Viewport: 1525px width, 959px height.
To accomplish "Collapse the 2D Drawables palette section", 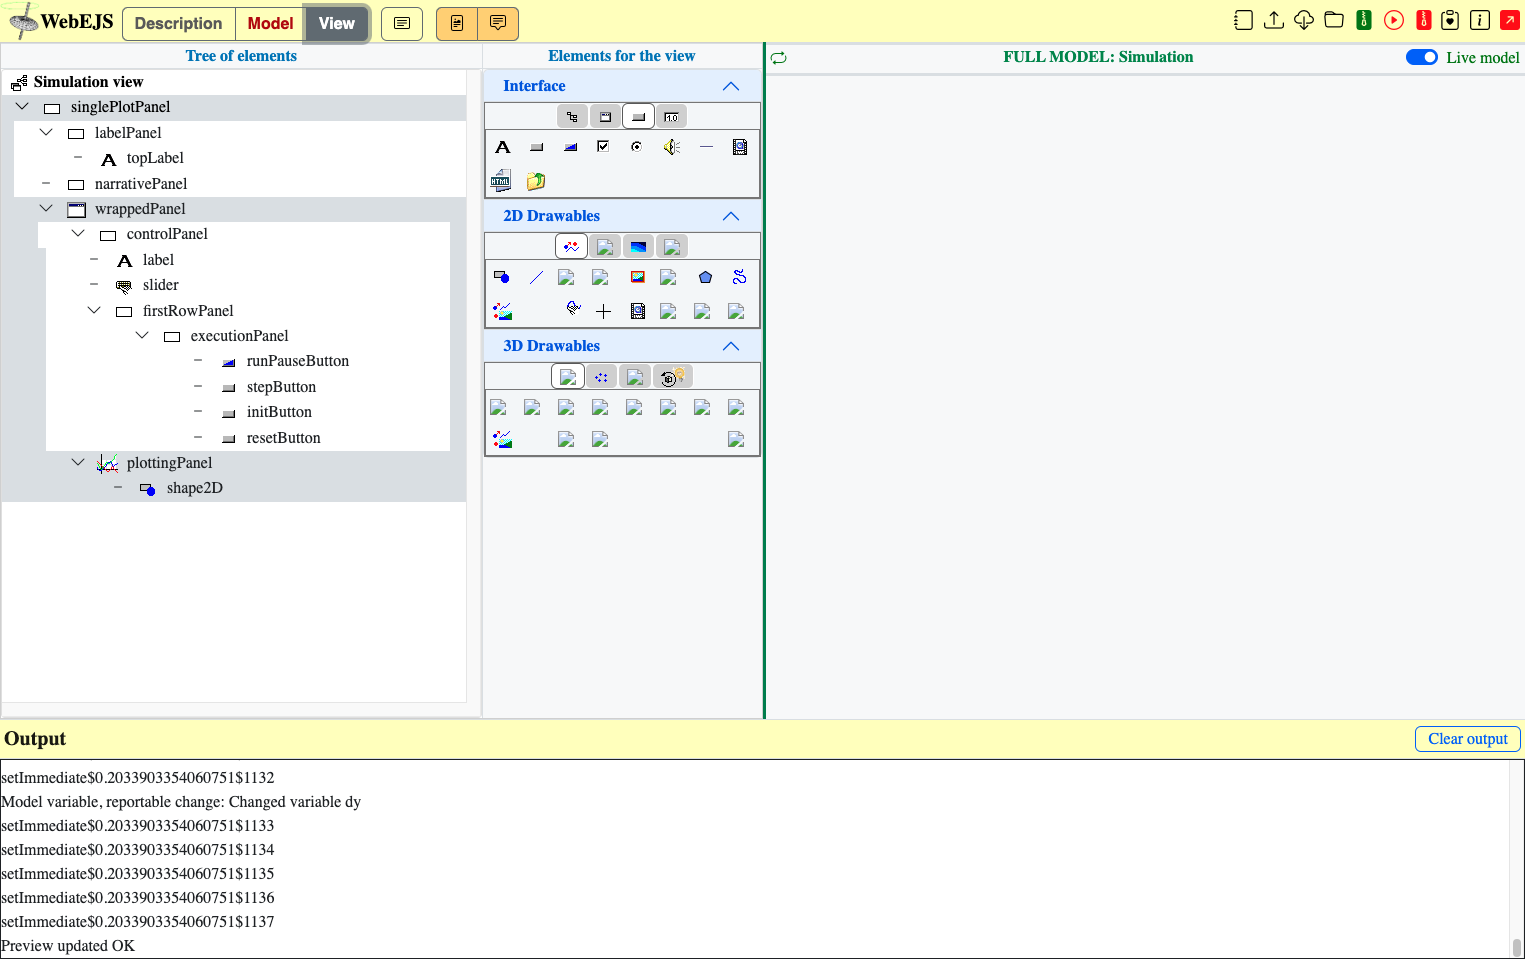I will [x=731, y=216].
